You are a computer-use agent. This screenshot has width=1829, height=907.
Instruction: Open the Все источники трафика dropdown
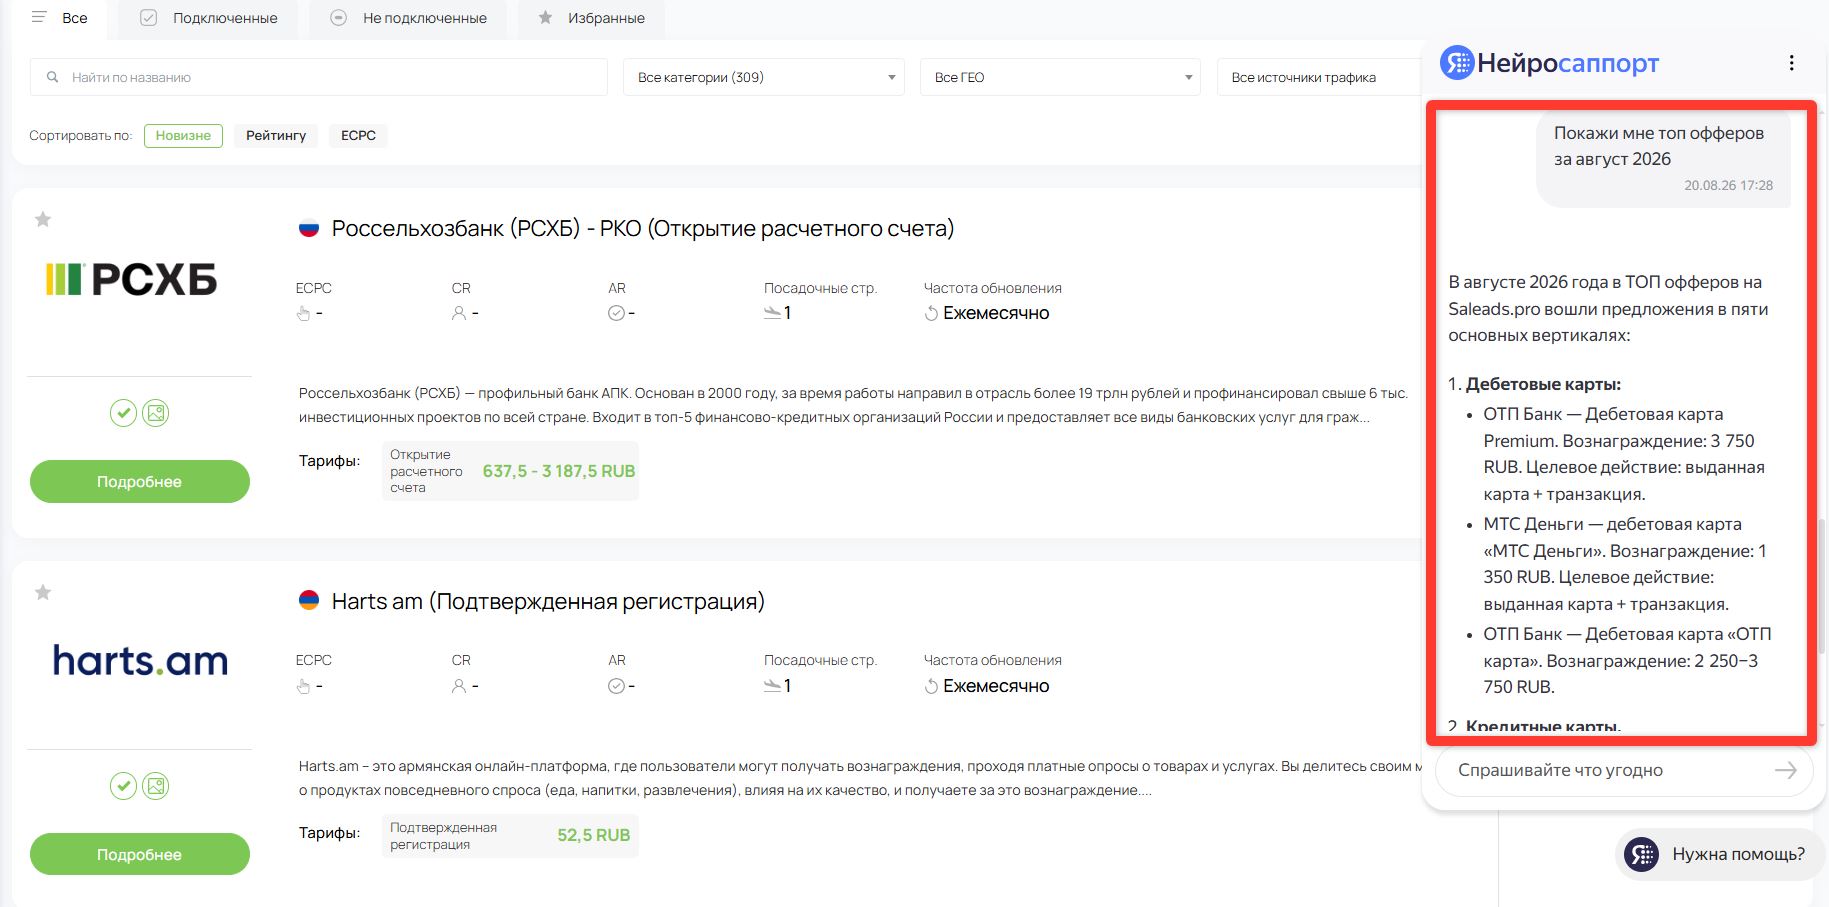(1318, 77)
